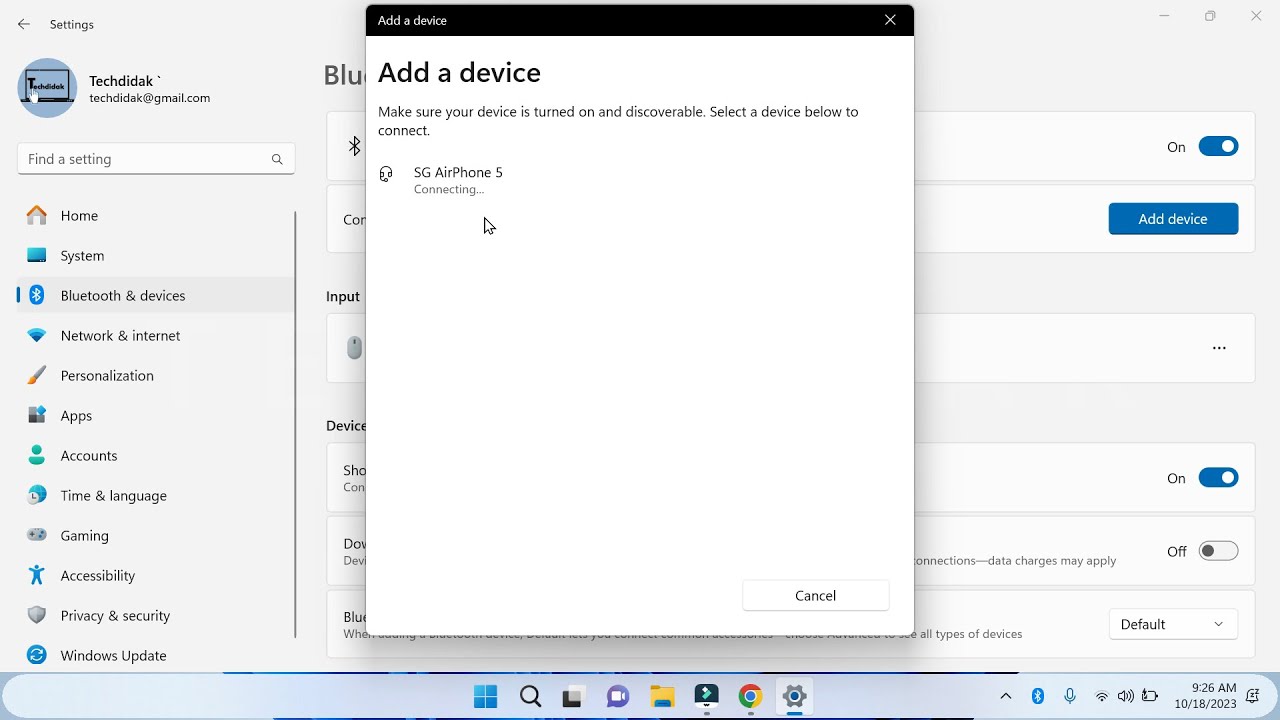Image resolution: width=1280 pixels, height=720 pixels.
Task: Click the back arrow in Settings
Action: click(24, 24)
